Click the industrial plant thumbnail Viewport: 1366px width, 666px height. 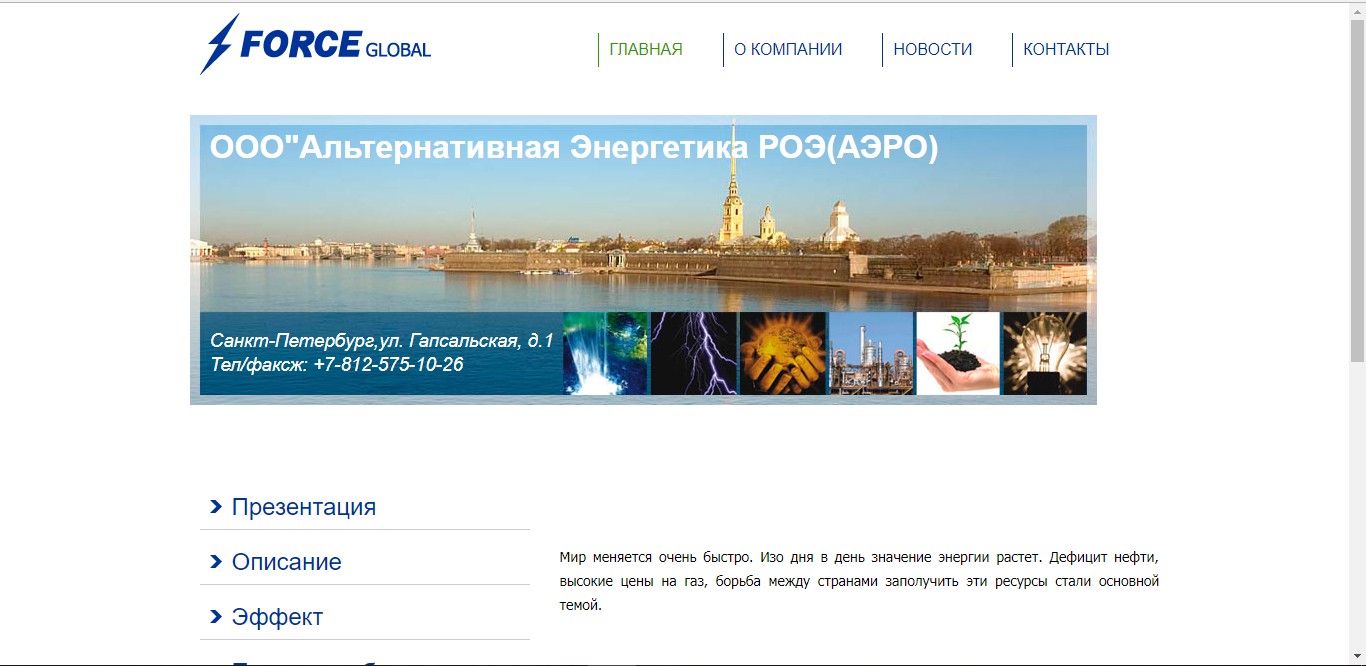tap(871, 353)
